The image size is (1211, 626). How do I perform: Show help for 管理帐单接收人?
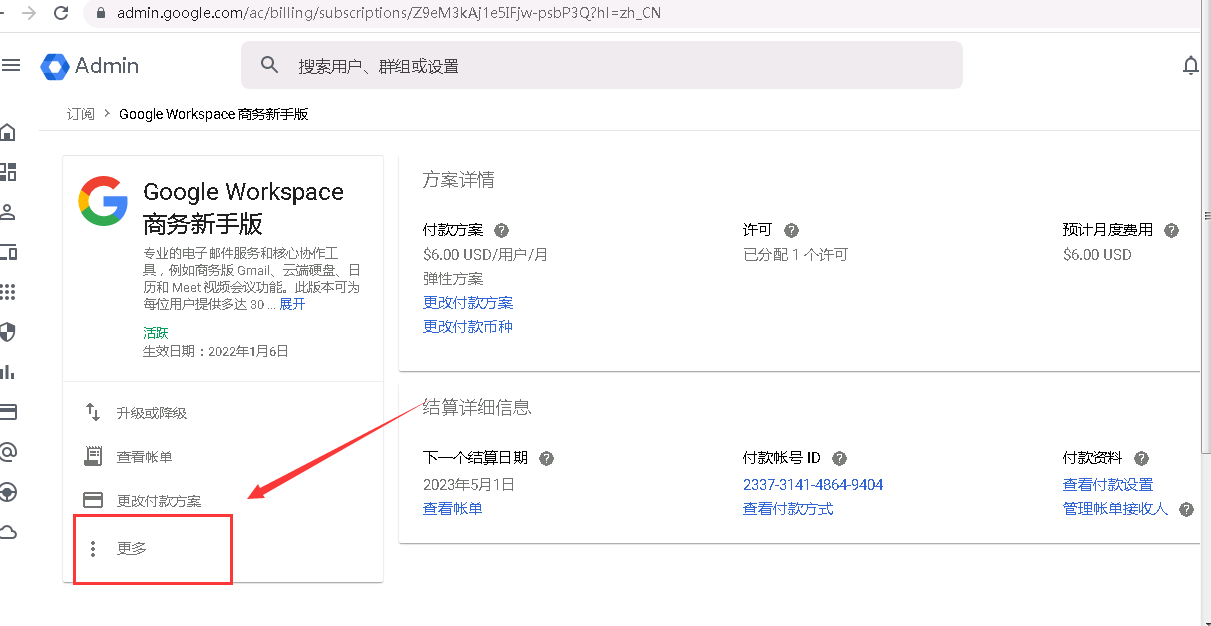tap(1187, 509)
